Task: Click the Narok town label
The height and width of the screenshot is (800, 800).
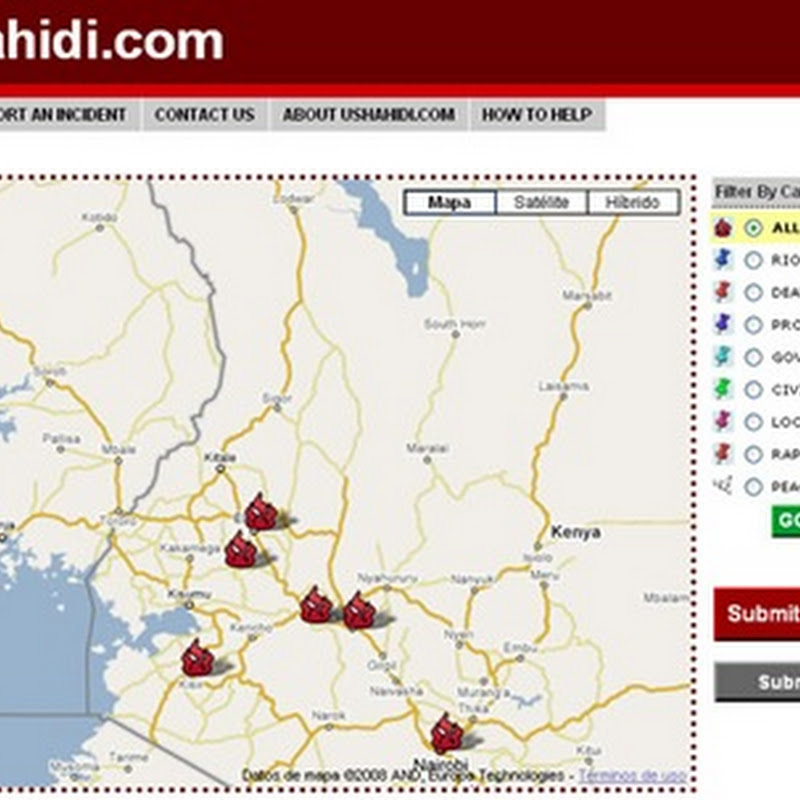Action: click(329, 715)
